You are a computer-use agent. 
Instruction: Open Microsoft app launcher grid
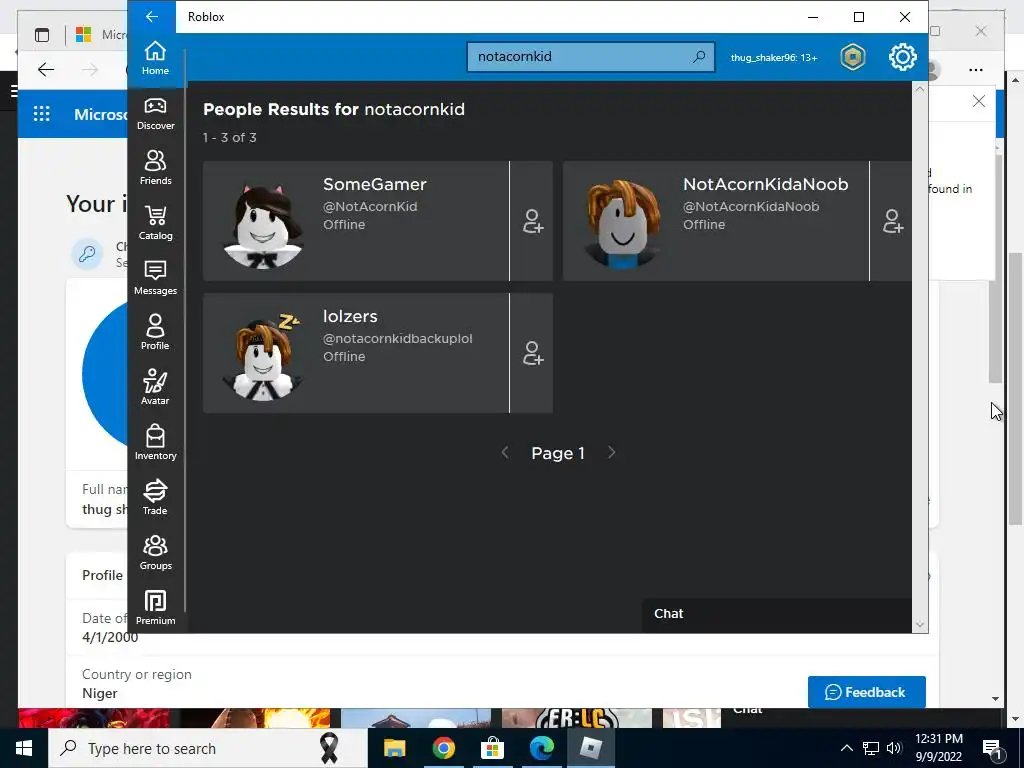click(41, 114)
